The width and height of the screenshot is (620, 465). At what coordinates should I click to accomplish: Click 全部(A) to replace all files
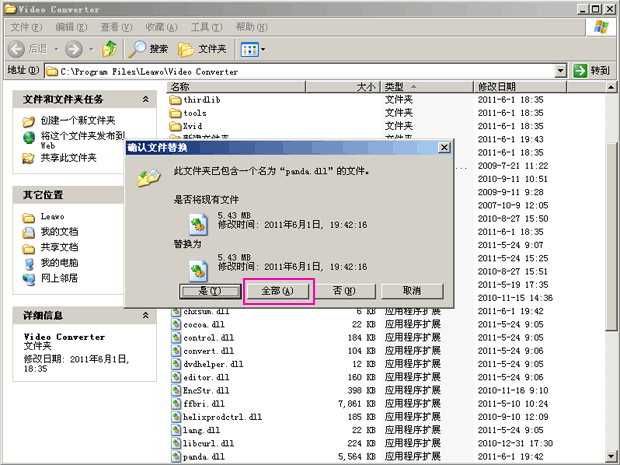tap(278, 291)
